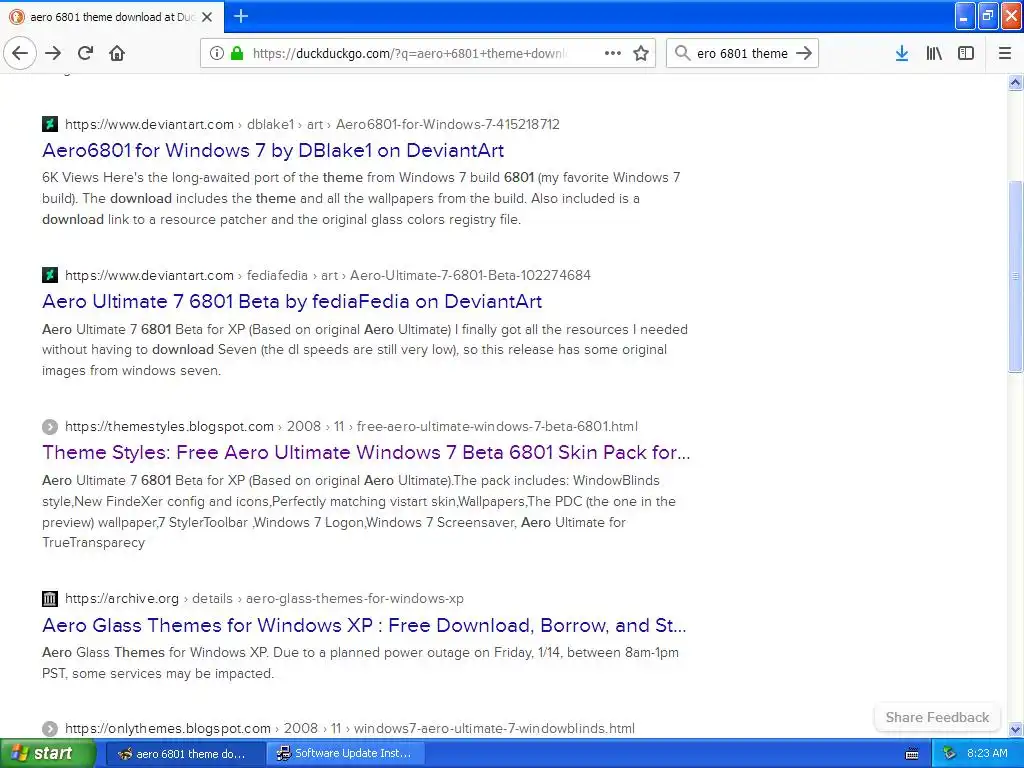Screen dimensions: 1024x768
Task: Click the on-screen keyboard tray icon
Action: pos(912,754)
